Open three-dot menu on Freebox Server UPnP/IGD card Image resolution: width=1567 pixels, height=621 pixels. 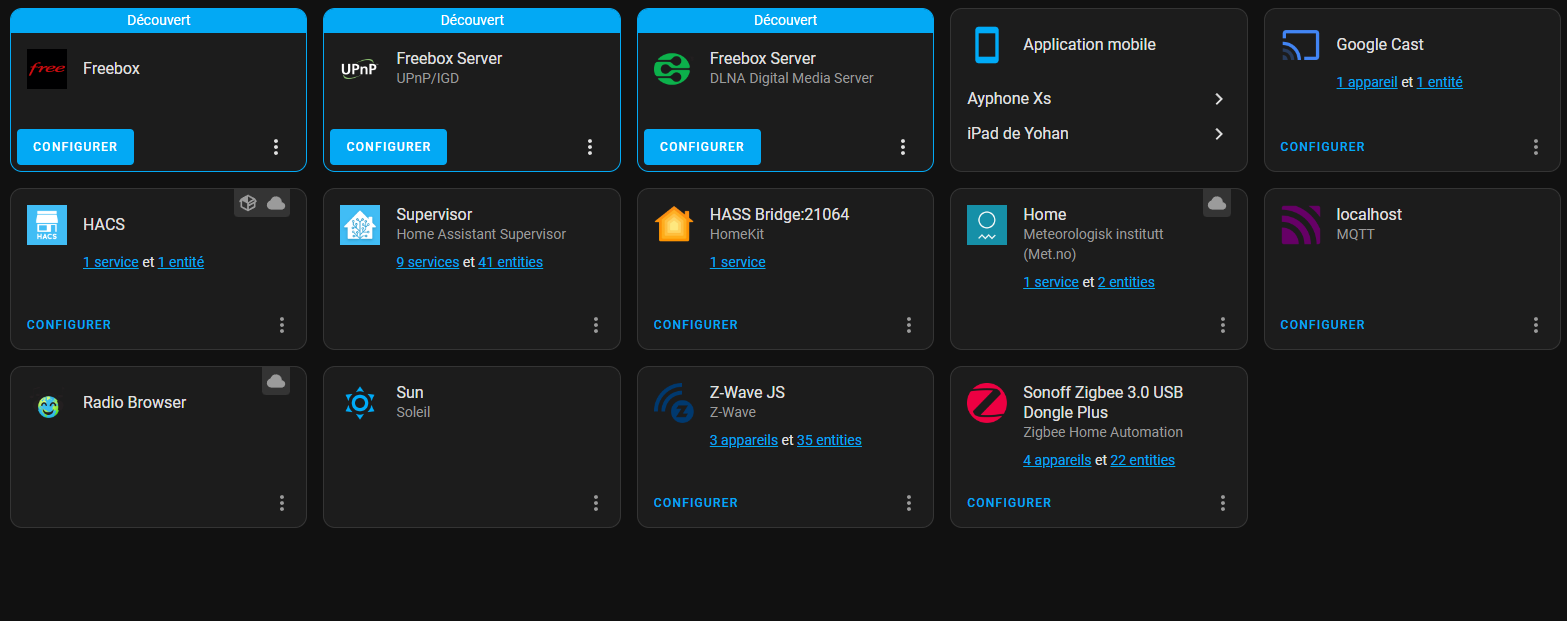click(590, 147)
